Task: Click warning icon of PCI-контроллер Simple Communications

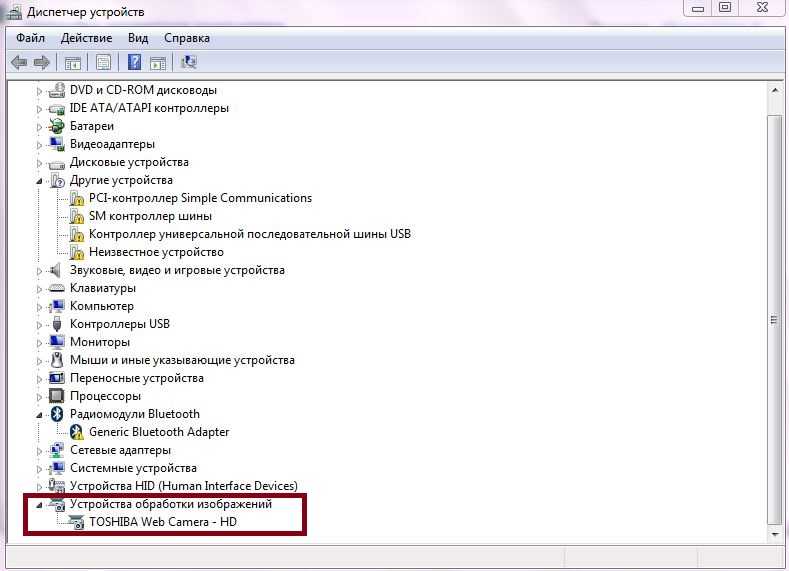Action: coord(76,198)
